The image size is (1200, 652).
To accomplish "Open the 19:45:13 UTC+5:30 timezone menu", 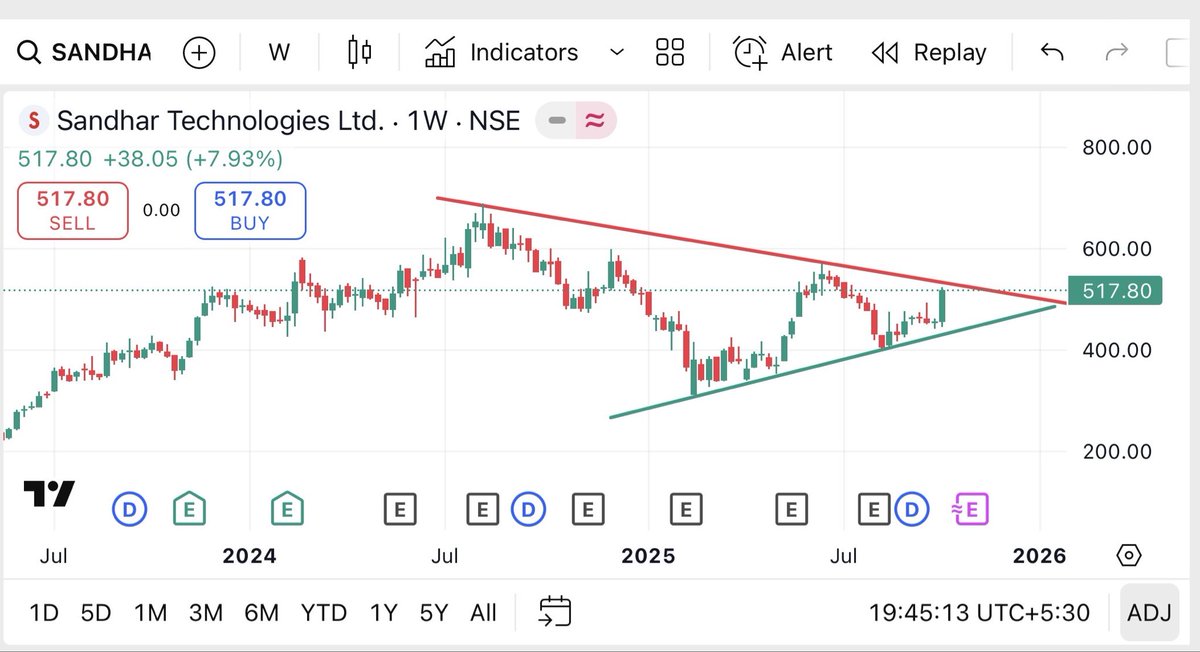I will 979,612.
